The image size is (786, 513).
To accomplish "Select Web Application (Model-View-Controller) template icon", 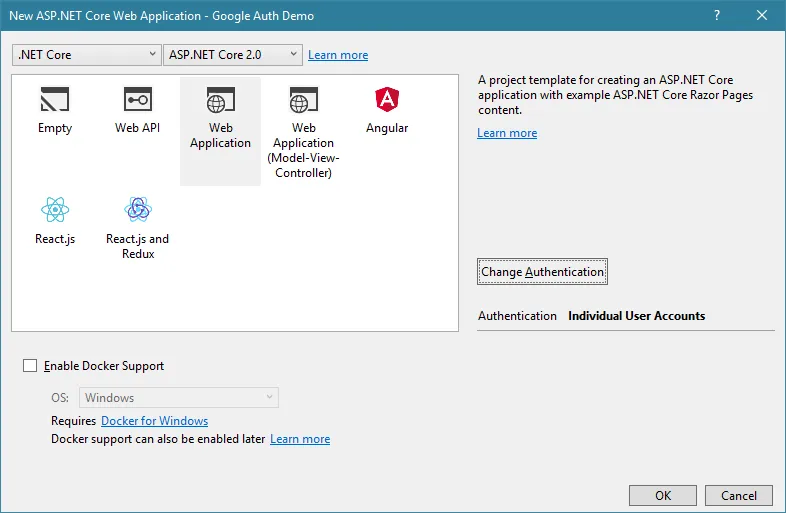I will click(x=303, y=99).
